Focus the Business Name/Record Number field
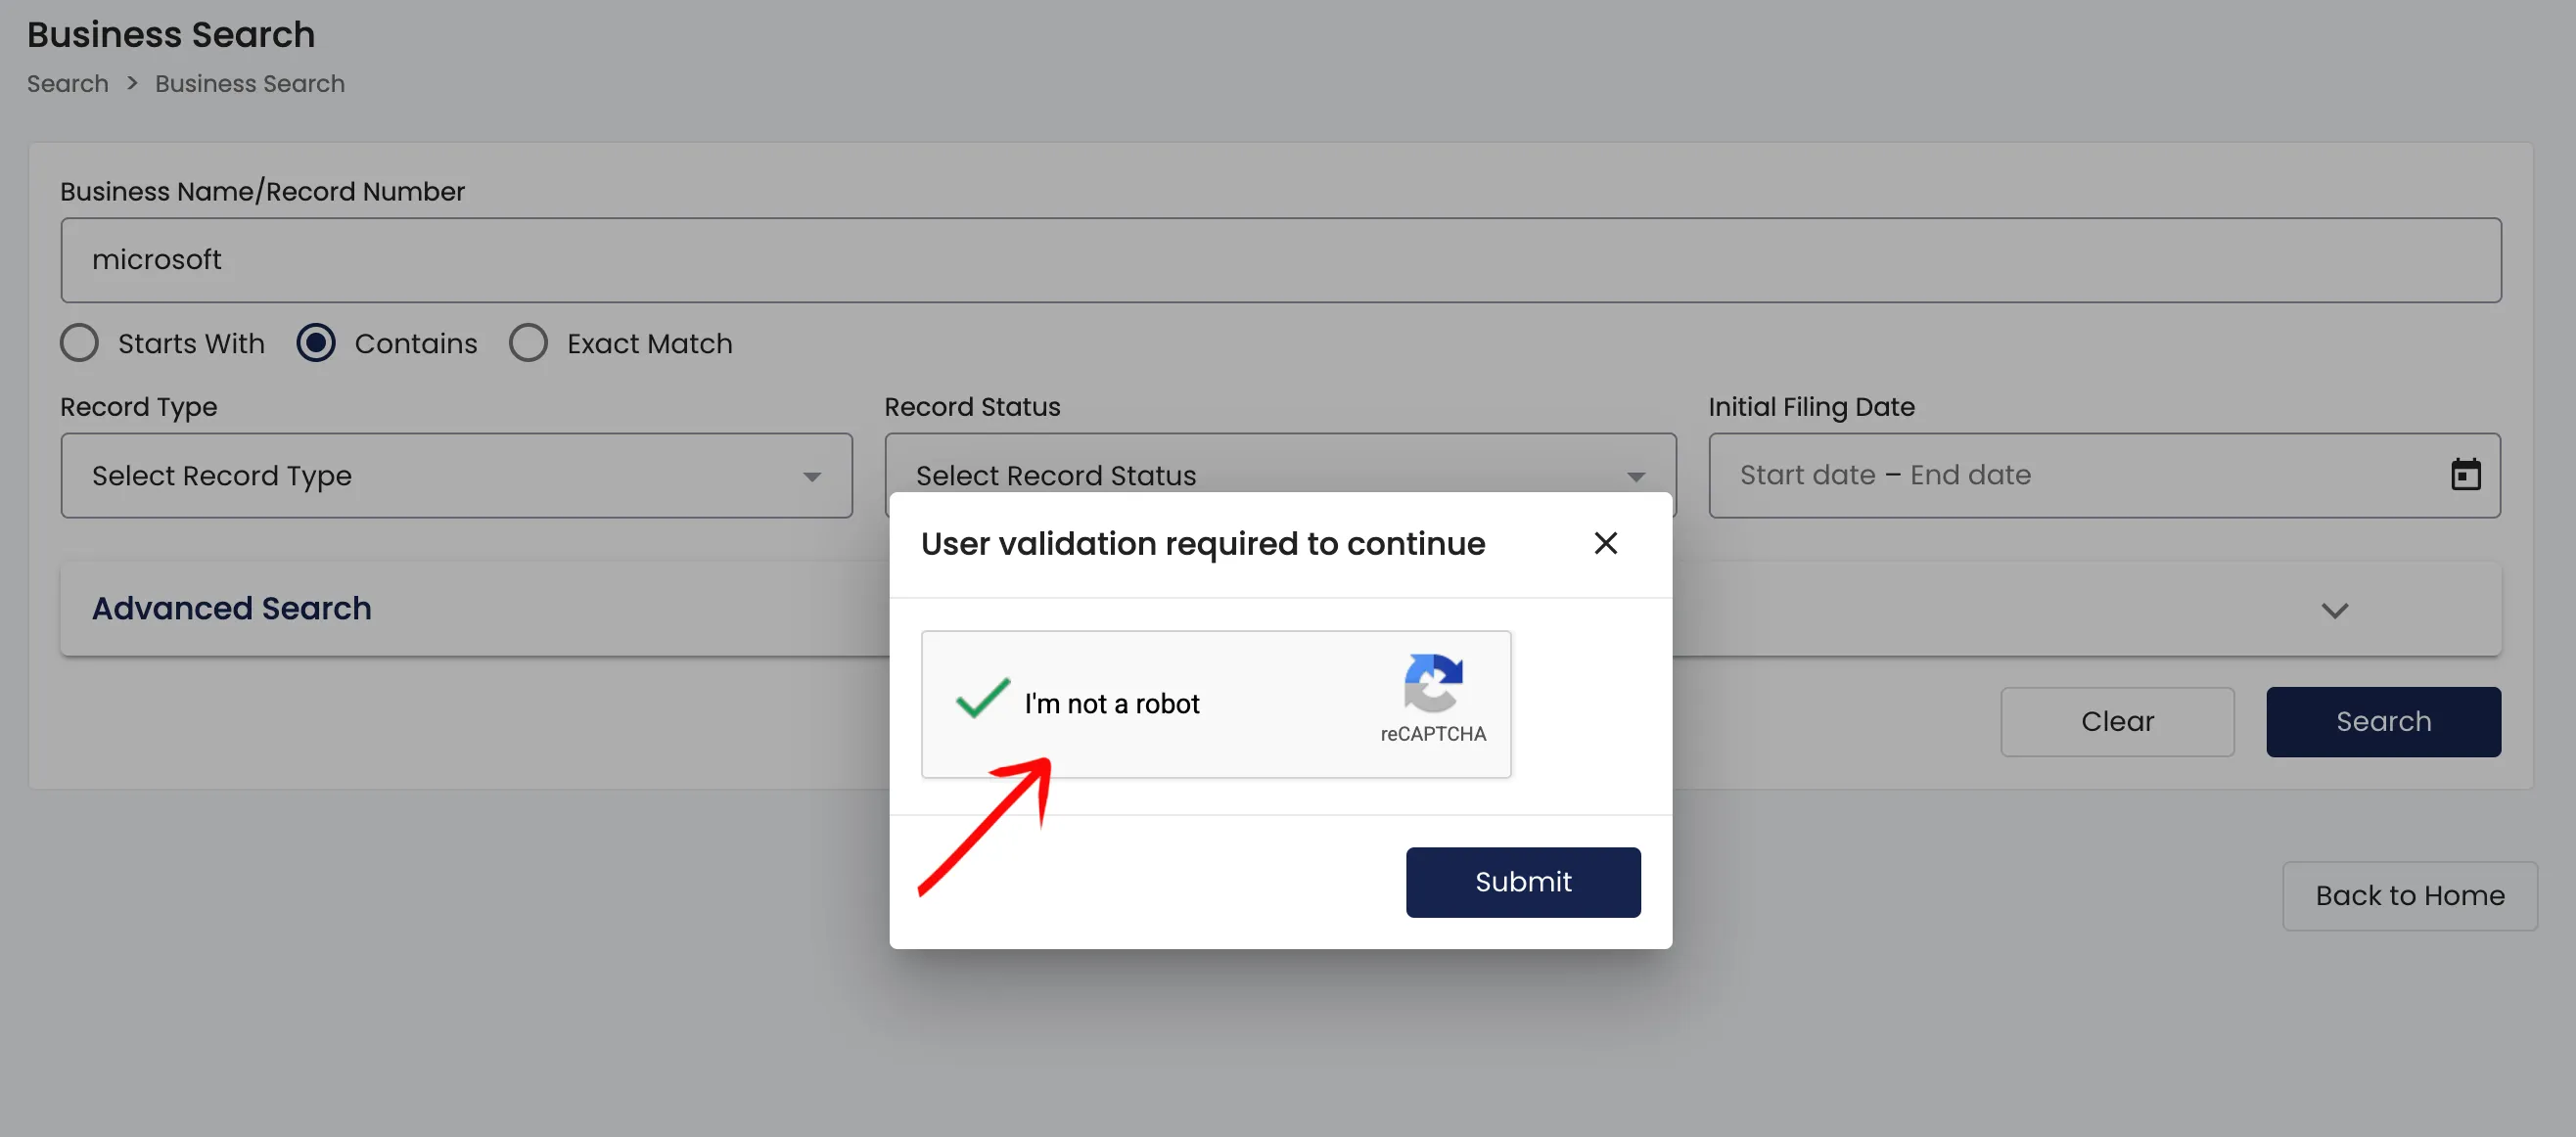 pos(1281,260)
